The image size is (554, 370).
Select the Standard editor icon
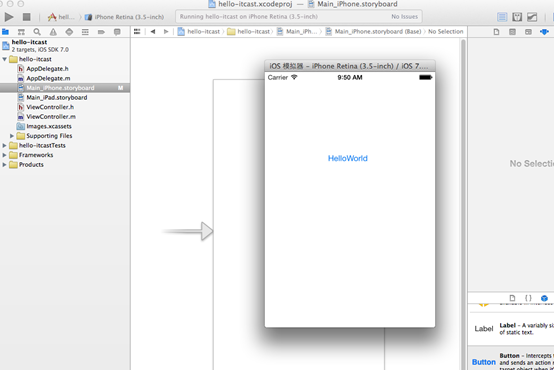(x=502, y=17)
